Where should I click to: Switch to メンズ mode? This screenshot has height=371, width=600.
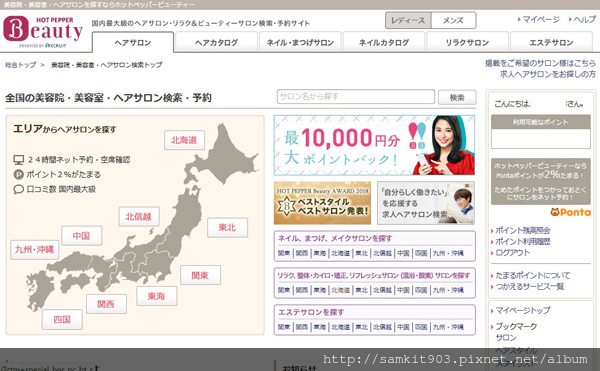coord(453,20)
